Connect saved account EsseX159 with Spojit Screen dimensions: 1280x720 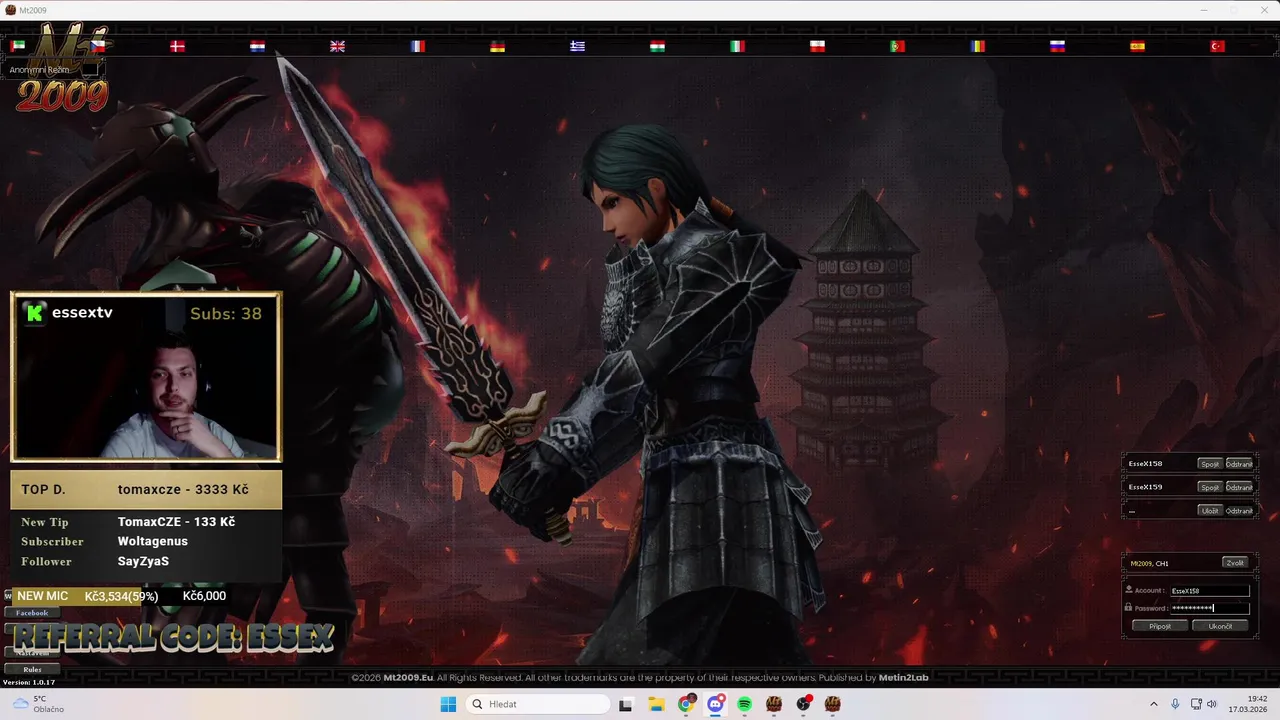[1210, 487]
